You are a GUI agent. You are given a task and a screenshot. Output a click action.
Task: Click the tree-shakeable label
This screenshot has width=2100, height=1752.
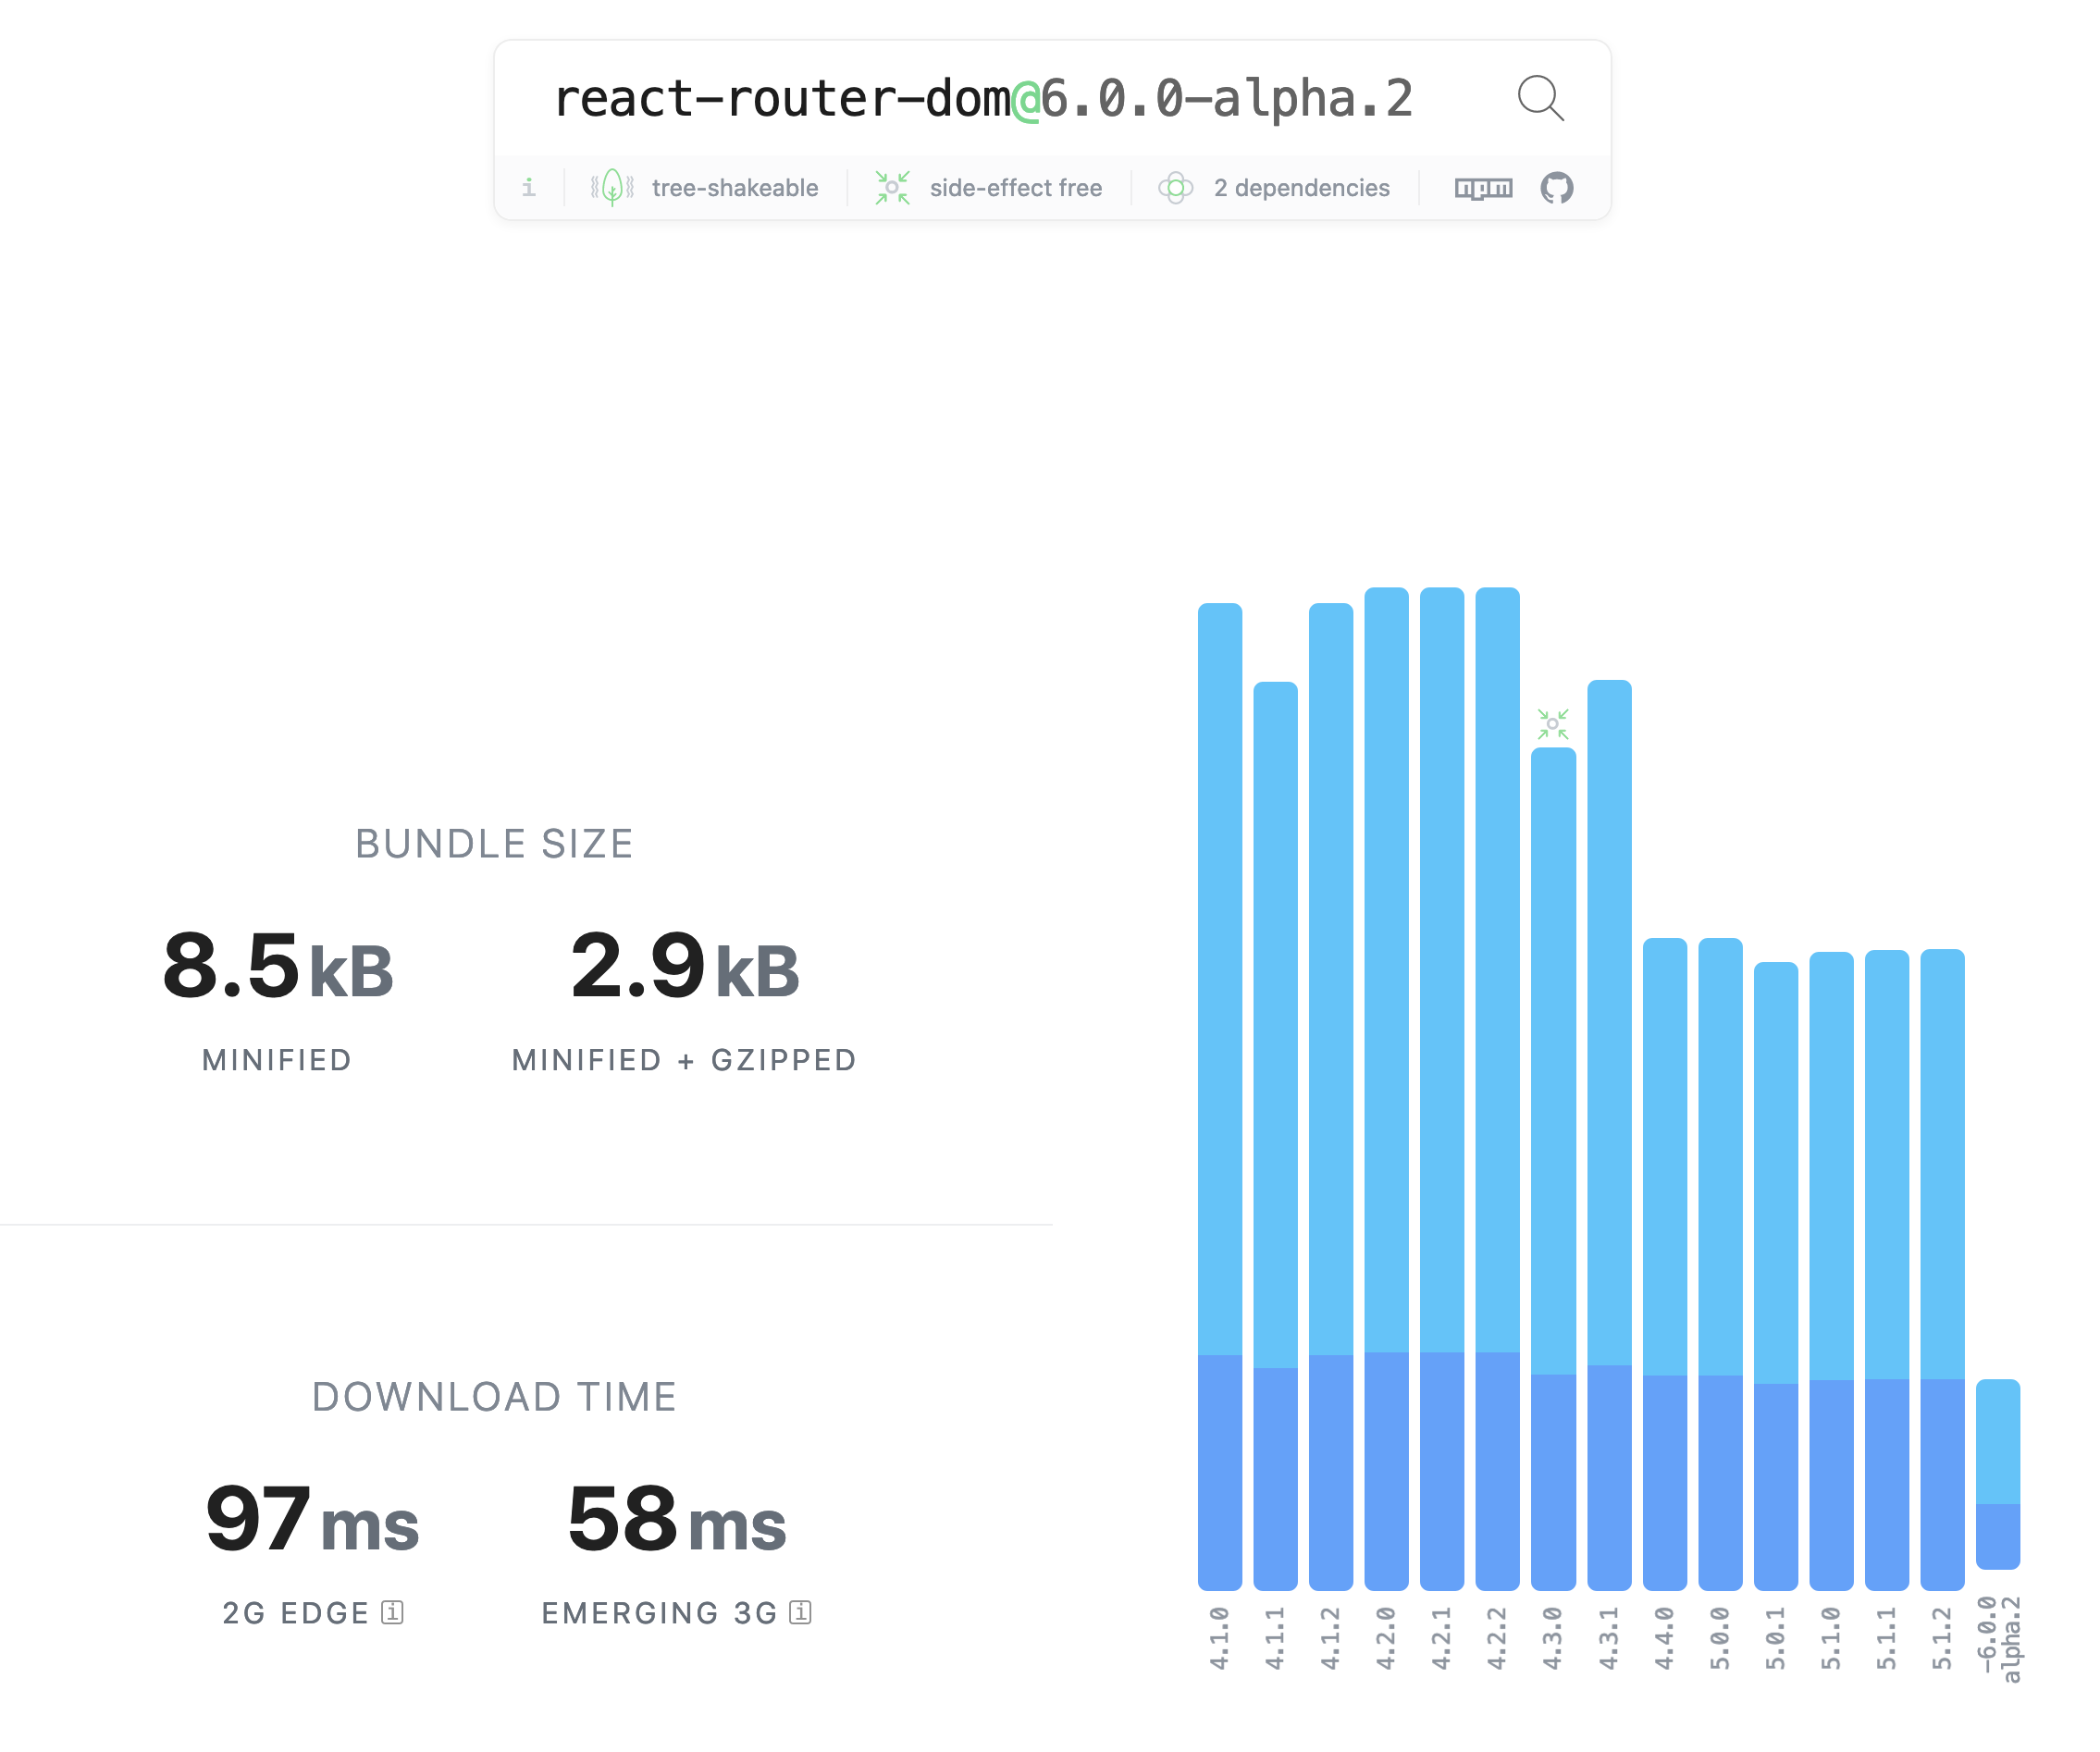[x=735, y=187]
